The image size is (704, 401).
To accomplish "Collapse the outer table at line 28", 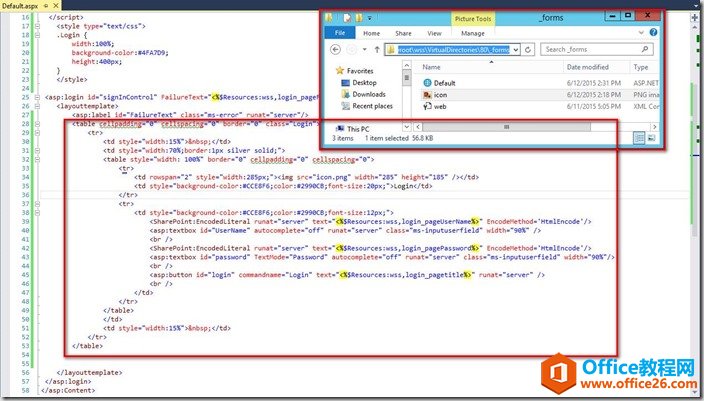I will [x=37, y=124].
